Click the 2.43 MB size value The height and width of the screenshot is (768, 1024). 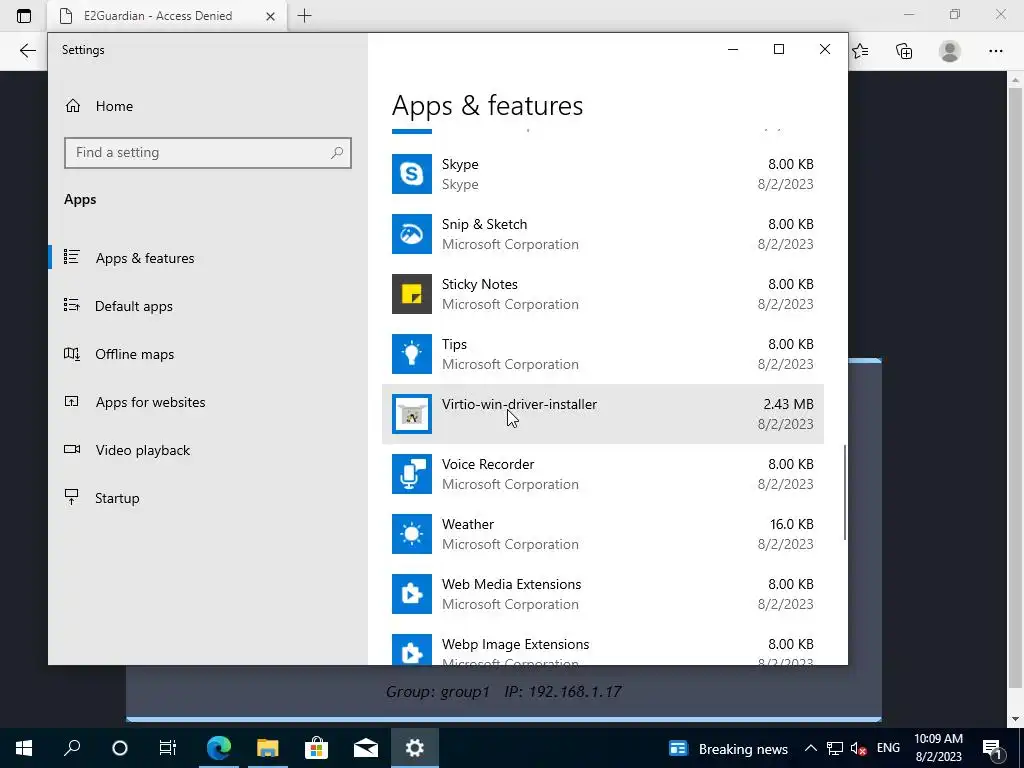788,404
